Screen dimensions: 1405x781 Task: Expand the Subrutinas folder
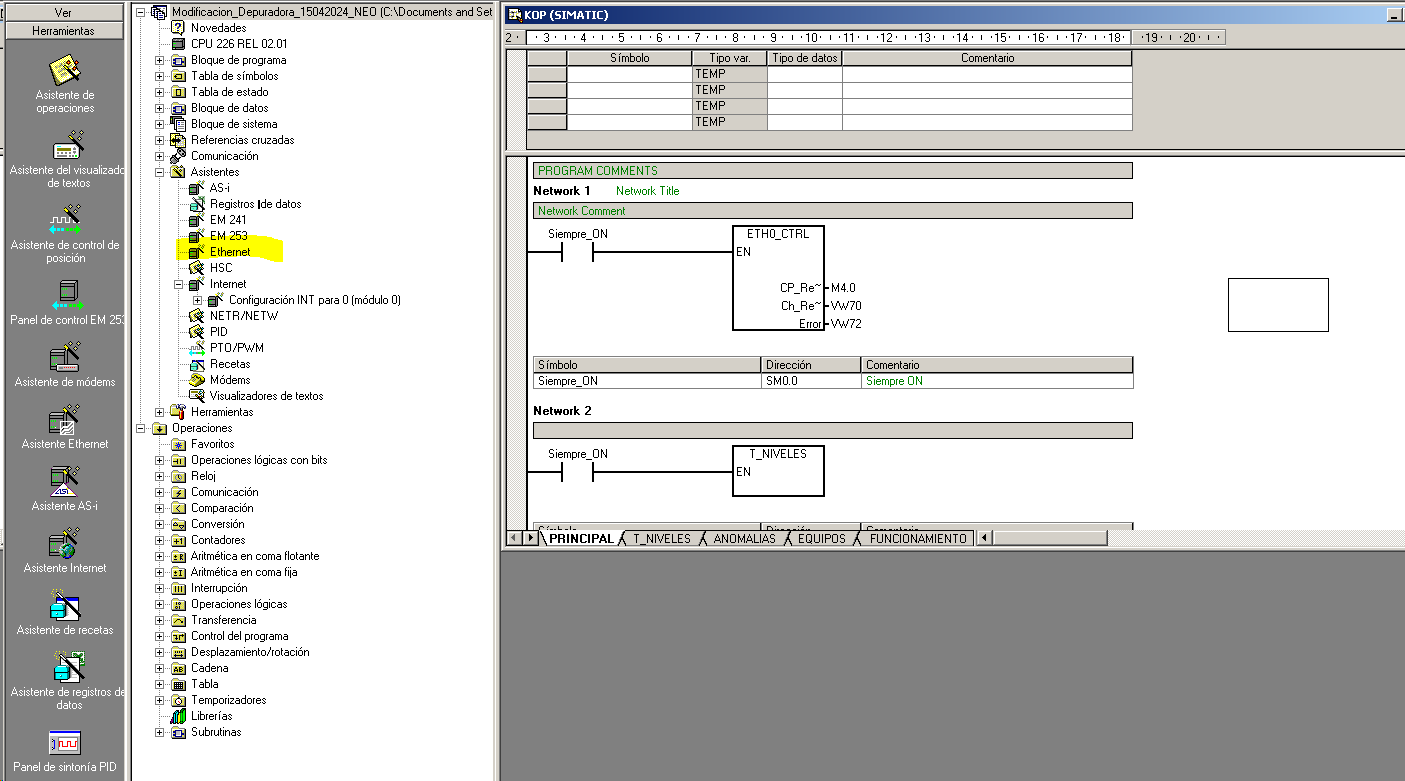pyautogui.click(x=159, y=732)
